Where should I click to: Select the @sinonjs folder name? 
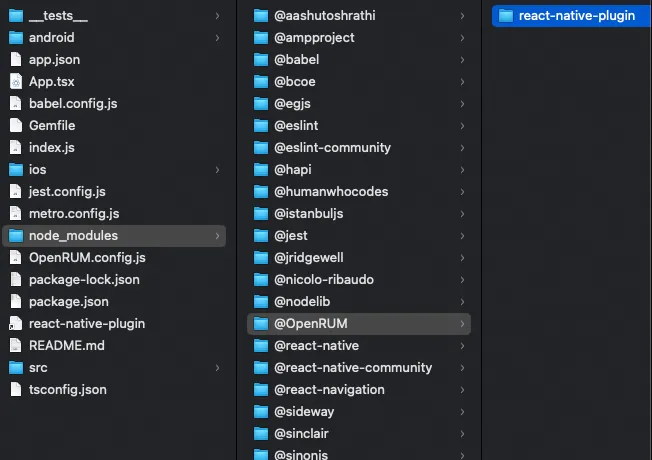301,455
